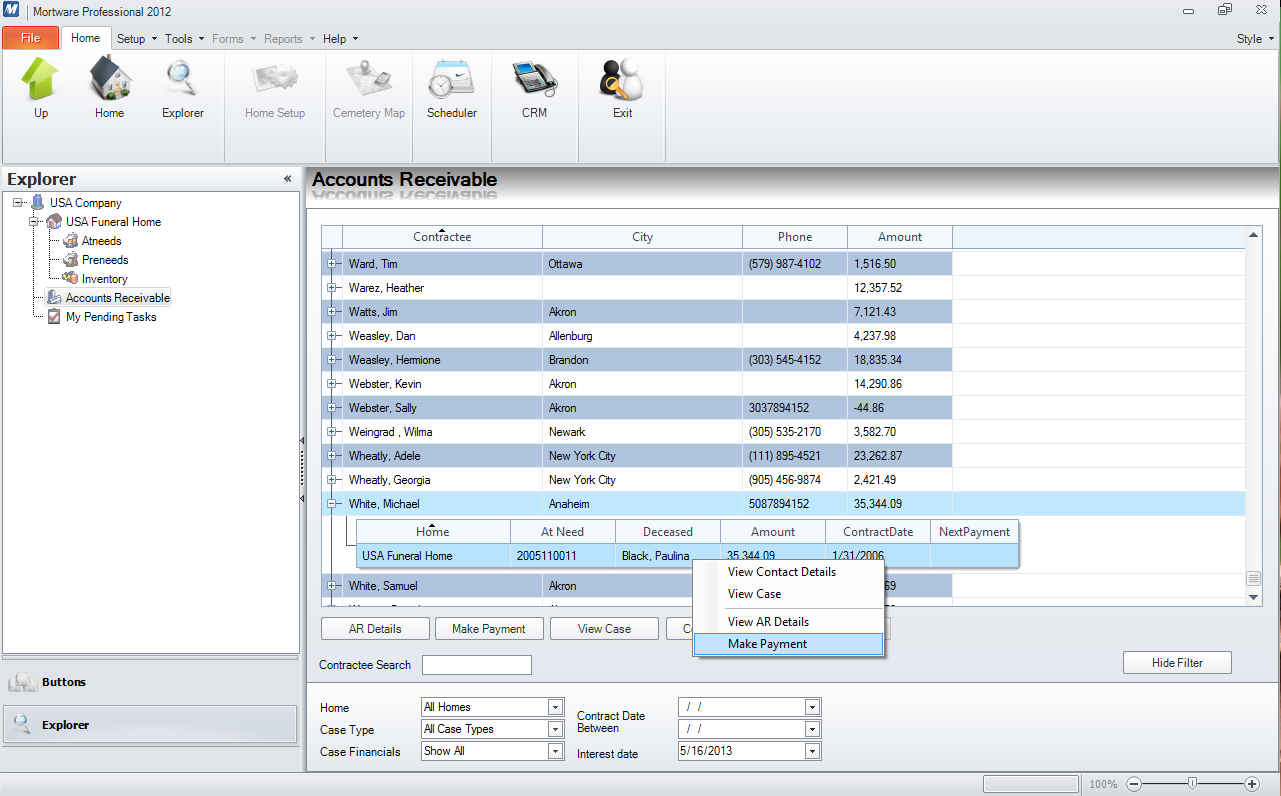Click the zoom slider handle
The width and height of the screenshot is (1281, 796).
[x=1190, y=784]
